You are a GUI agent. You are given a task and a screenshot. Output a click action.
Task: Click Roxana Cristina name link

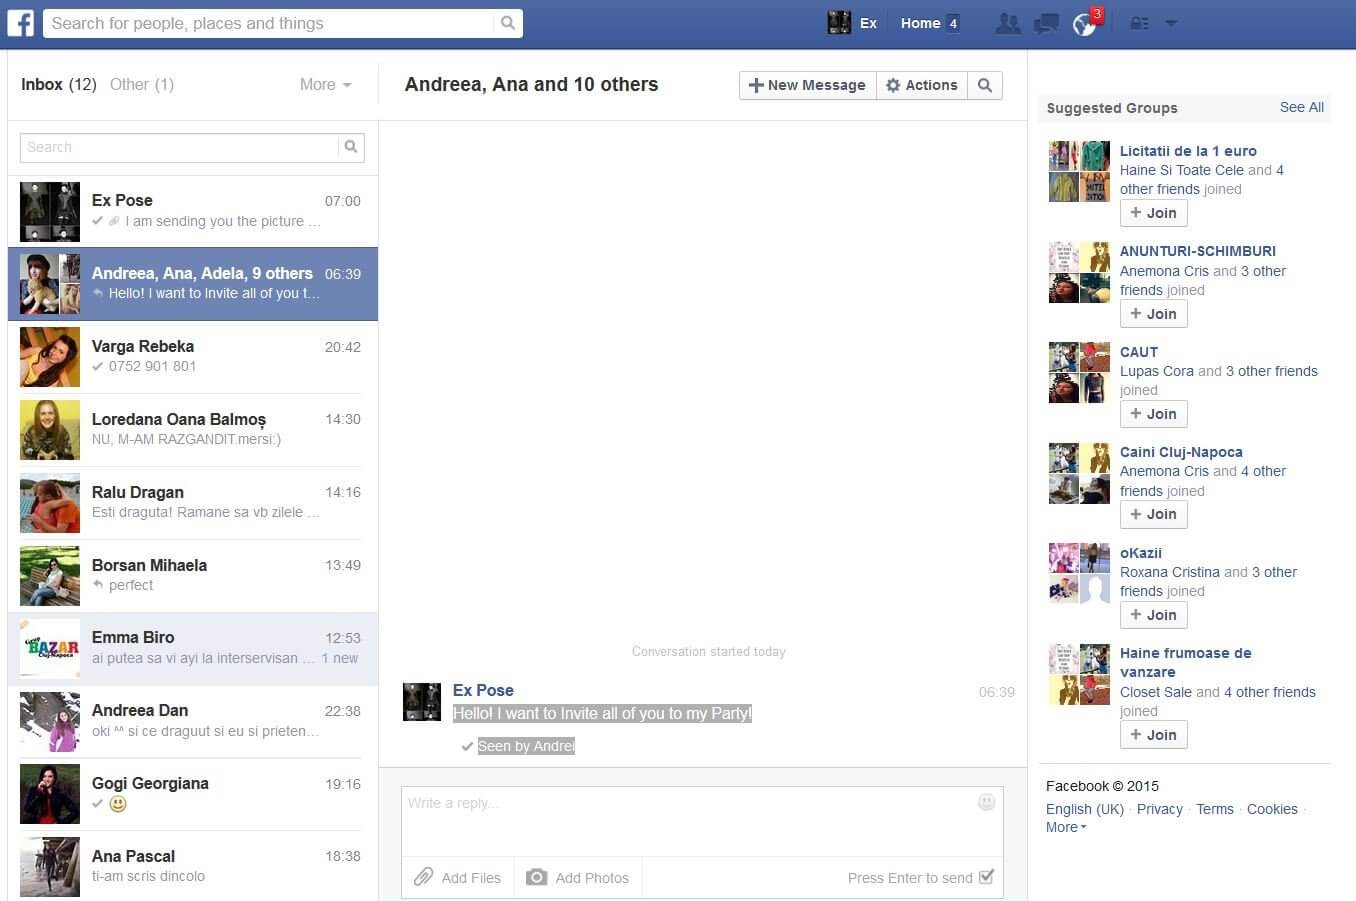click(x=1170, y=572)
